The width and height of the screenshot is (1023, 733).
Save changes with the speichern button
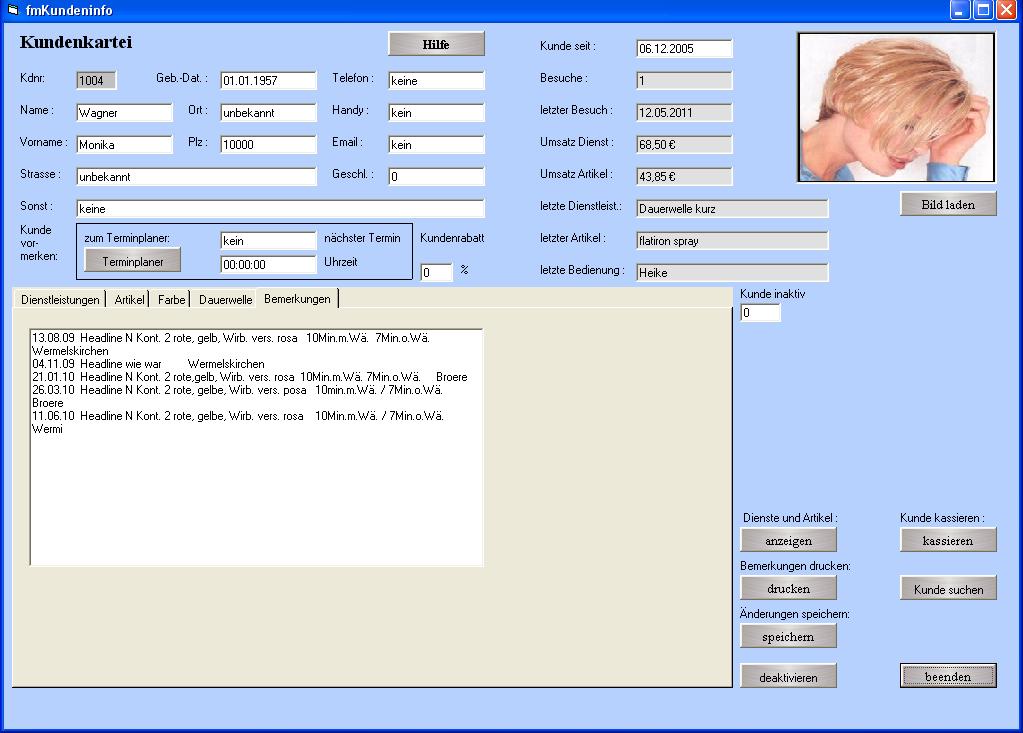(x=788, y=636)
